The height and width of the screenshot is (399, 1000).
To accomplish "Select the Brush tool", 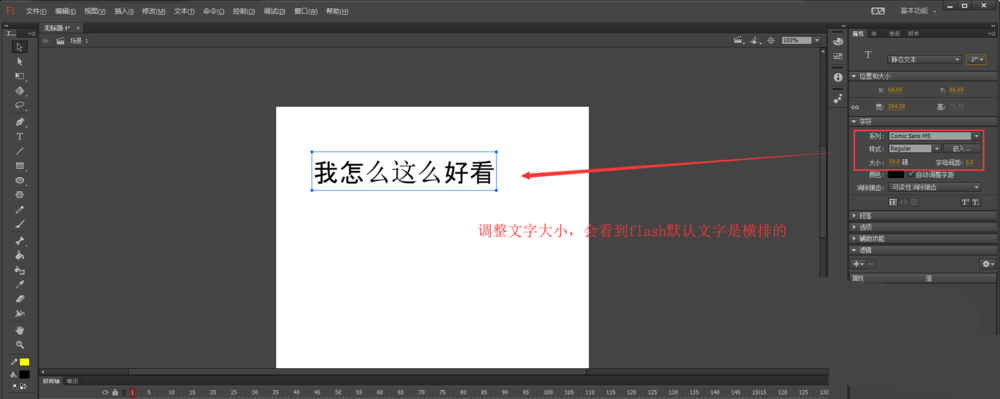I will click(x=20, y=224).
